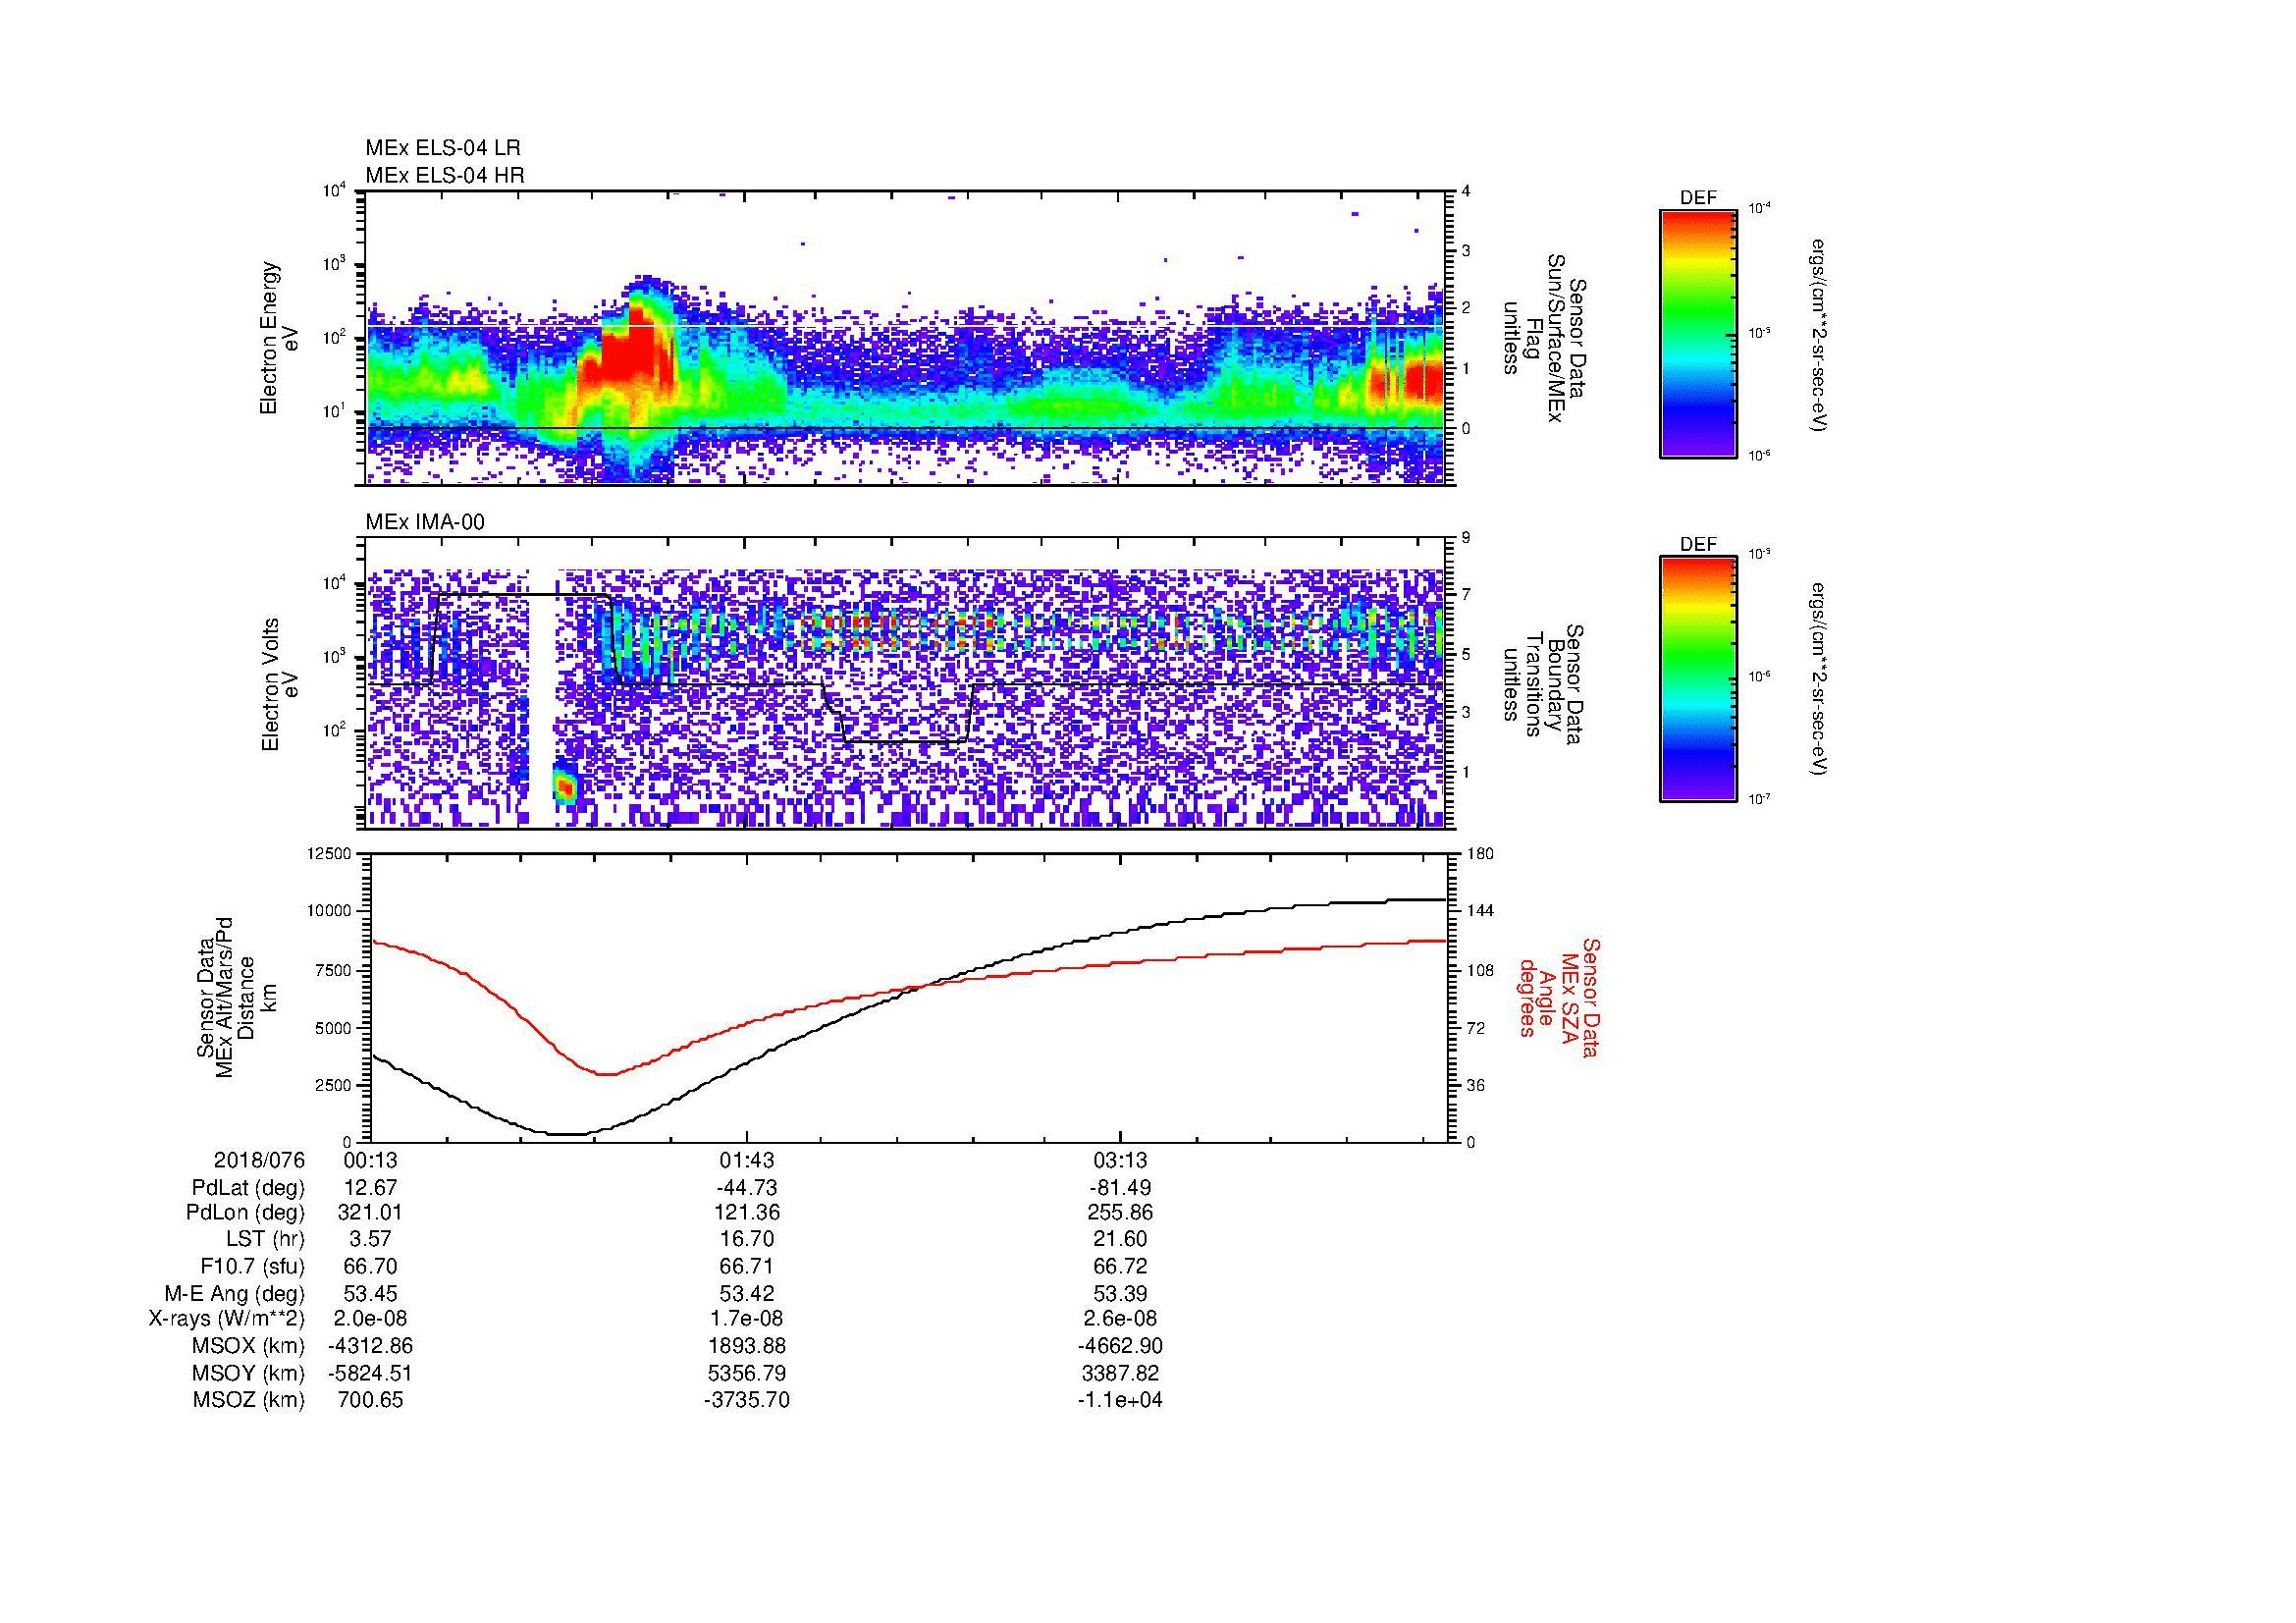Click the 'Electron Volts eV' axis label

280,685
